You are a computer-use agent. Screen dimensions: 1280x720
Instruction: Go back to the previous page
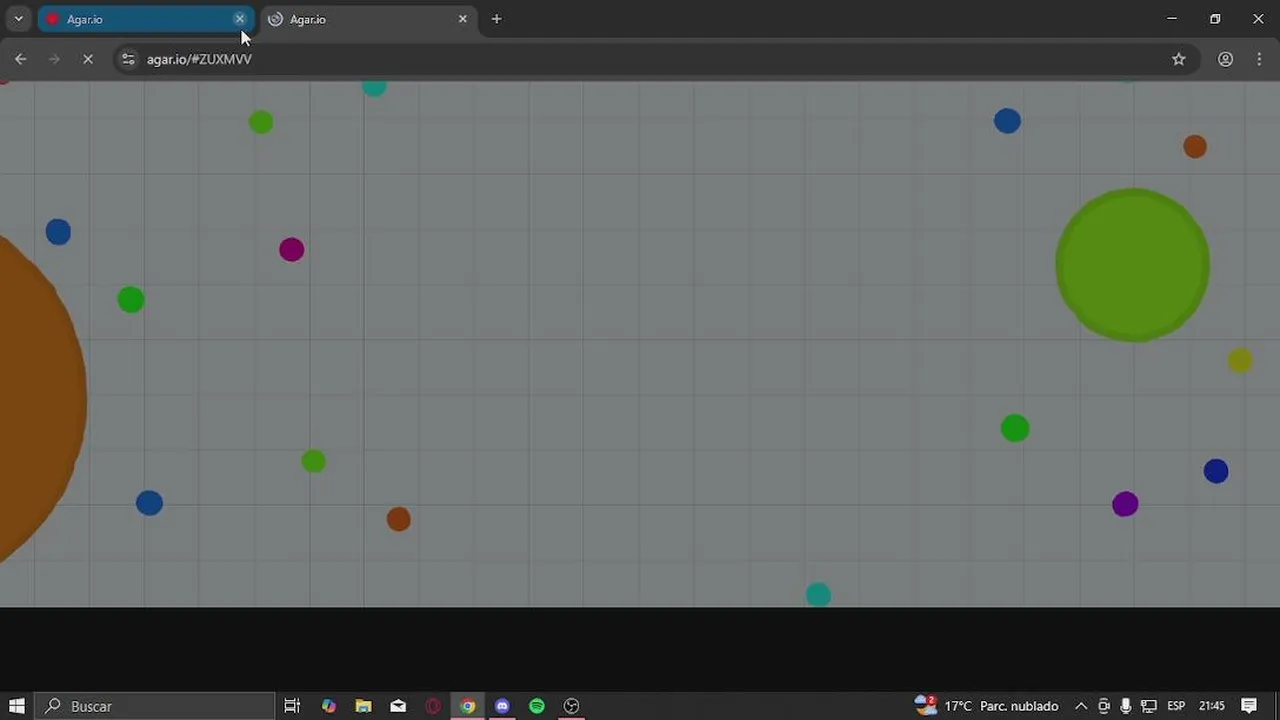[x=20, y=59]
